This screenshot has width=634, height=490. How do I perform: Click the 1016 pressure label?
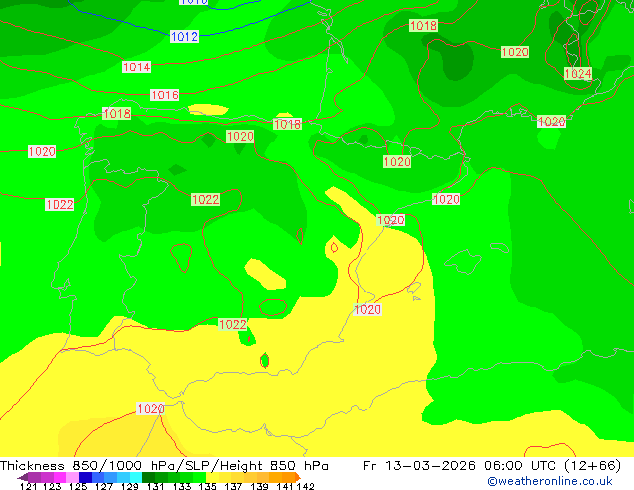point(165,95)
